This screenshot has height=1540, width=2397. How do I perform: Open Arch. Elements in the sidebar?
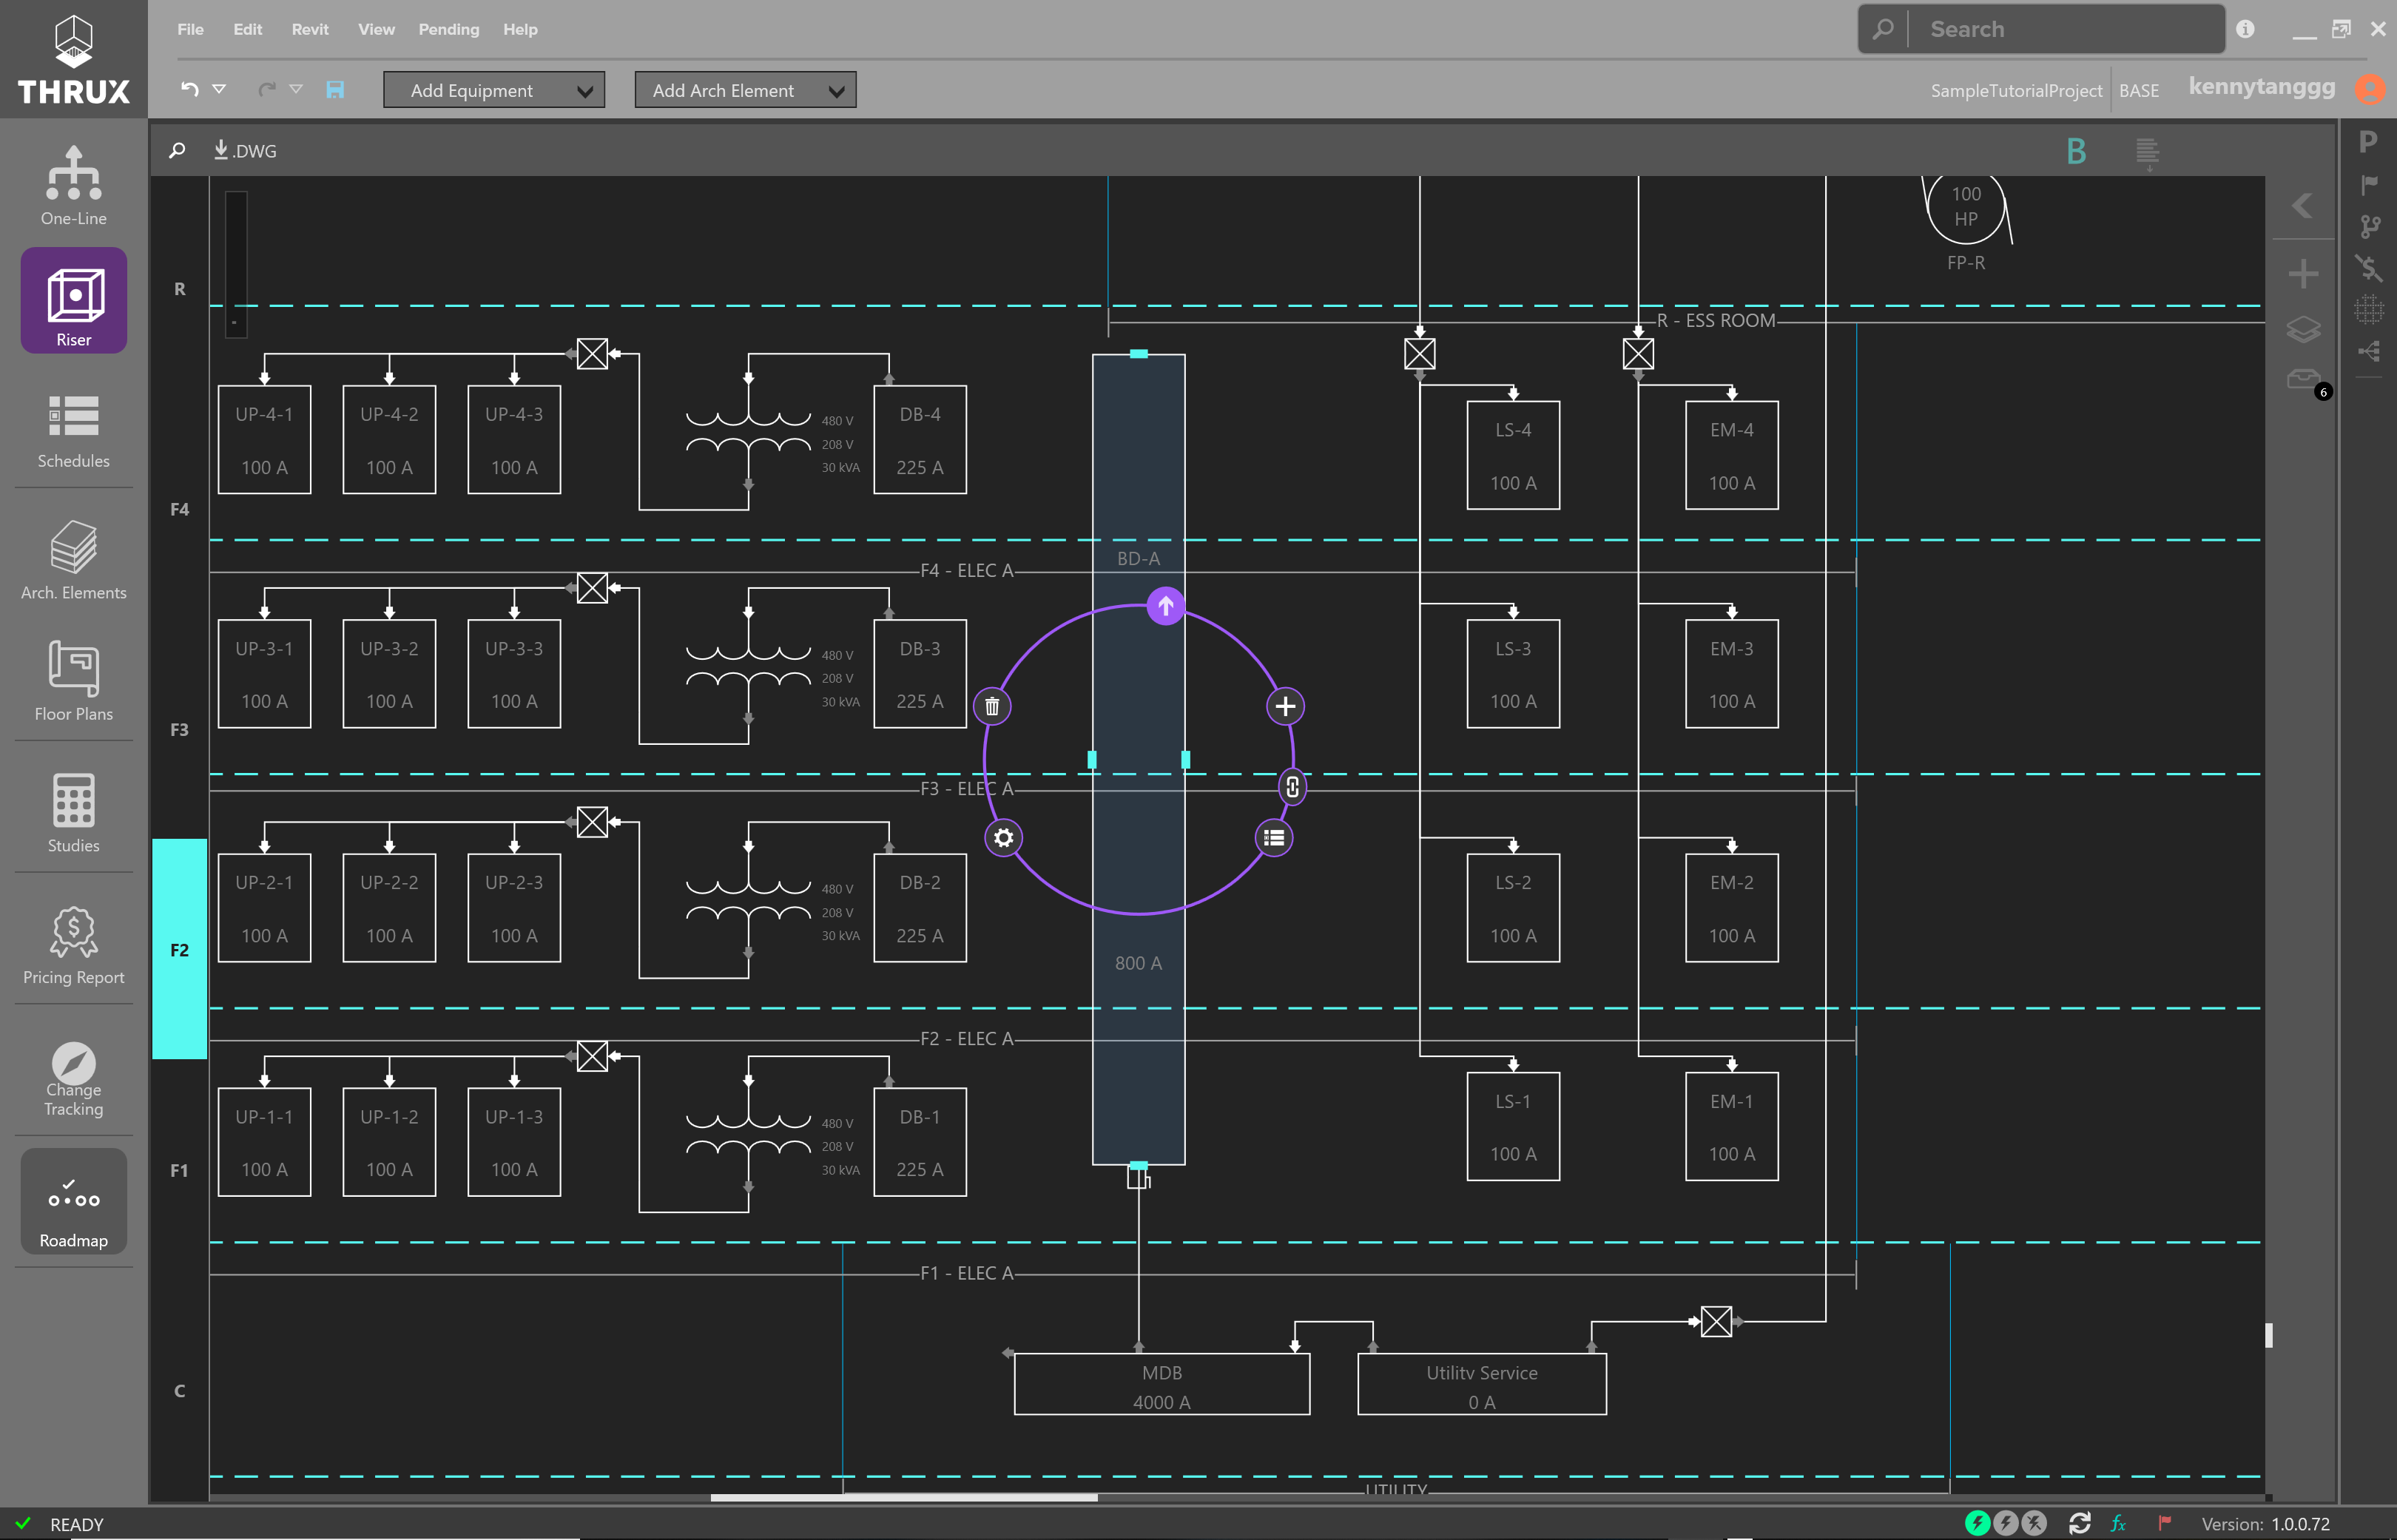click(73, 560)
